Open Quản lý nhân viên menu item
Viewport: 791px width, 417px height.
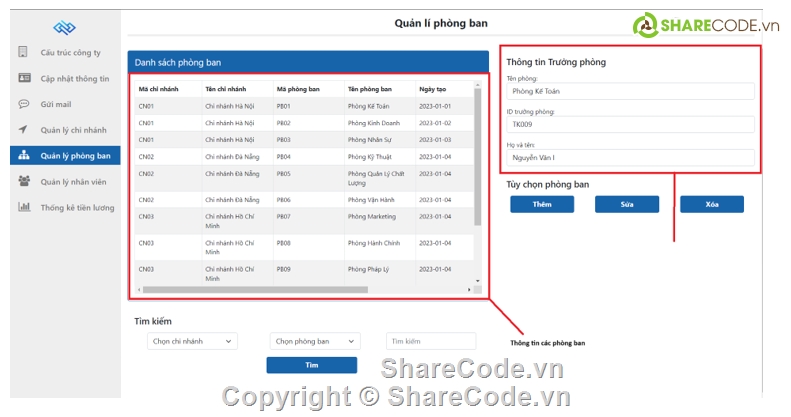click(73, 181)
